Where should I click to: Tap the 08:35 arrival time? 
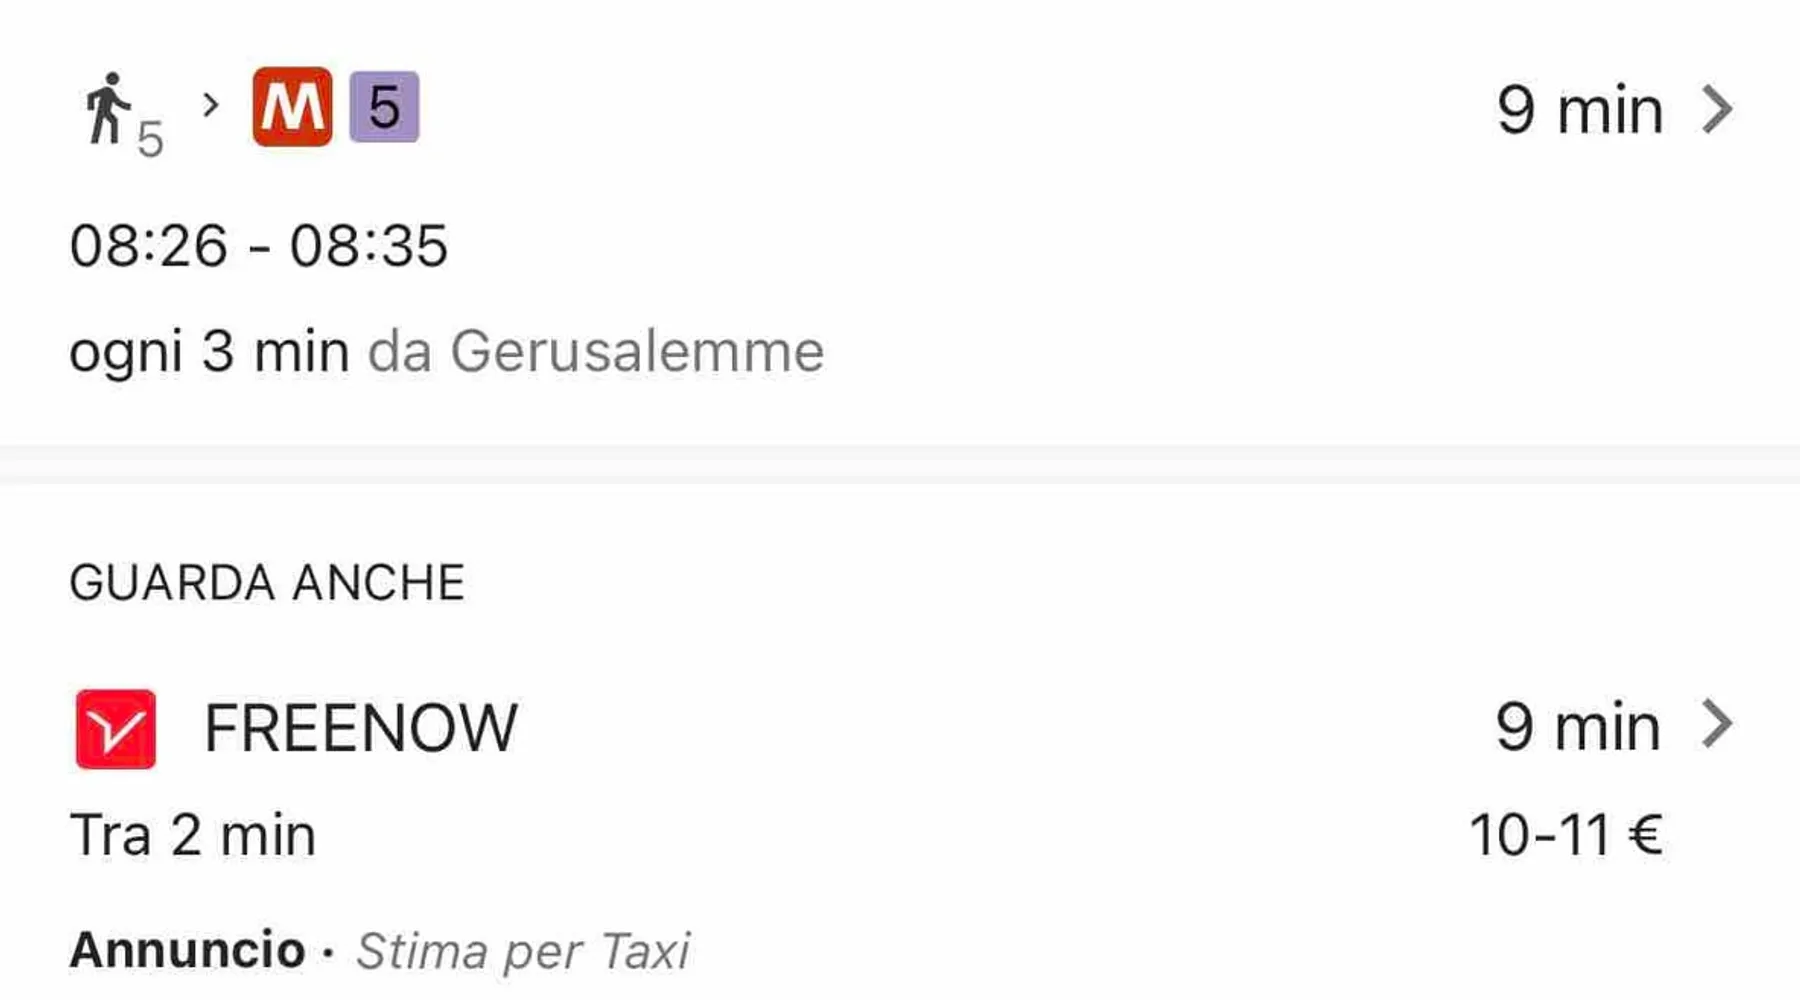point(369,246)
